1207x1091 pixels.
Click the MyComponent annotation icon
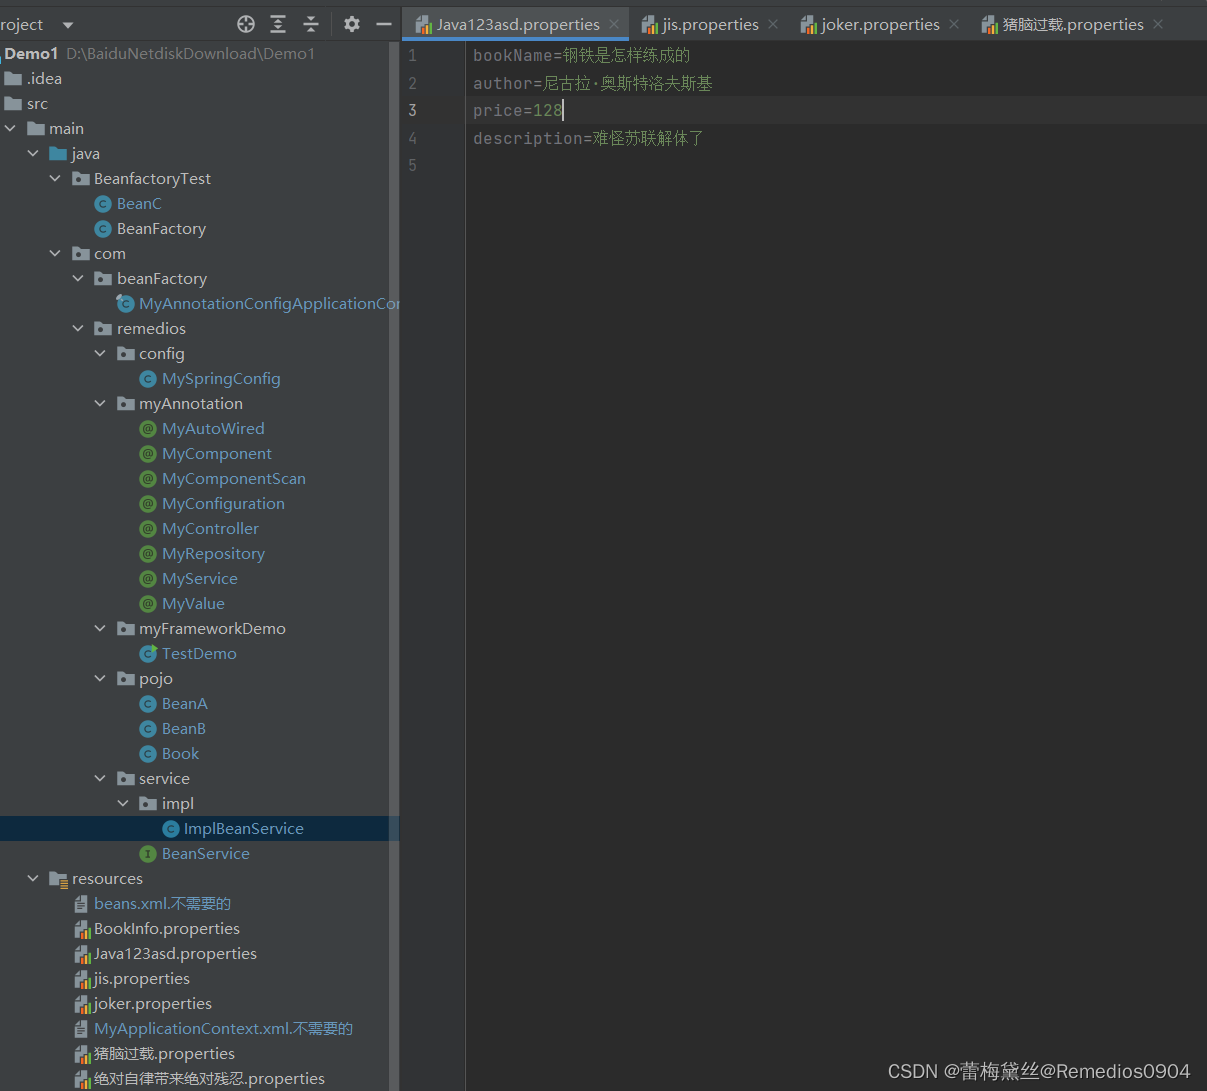[x=148, y=454]
